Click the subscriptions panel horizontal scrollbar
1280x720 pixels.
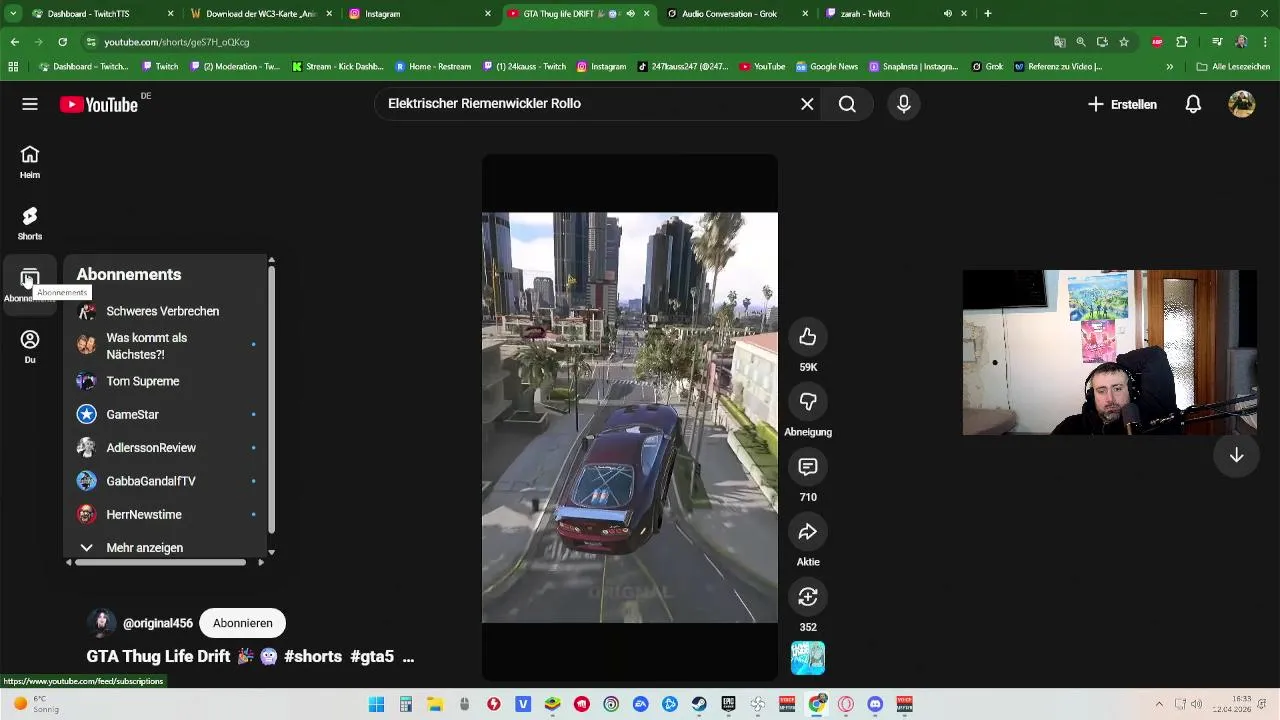[160, 562]
